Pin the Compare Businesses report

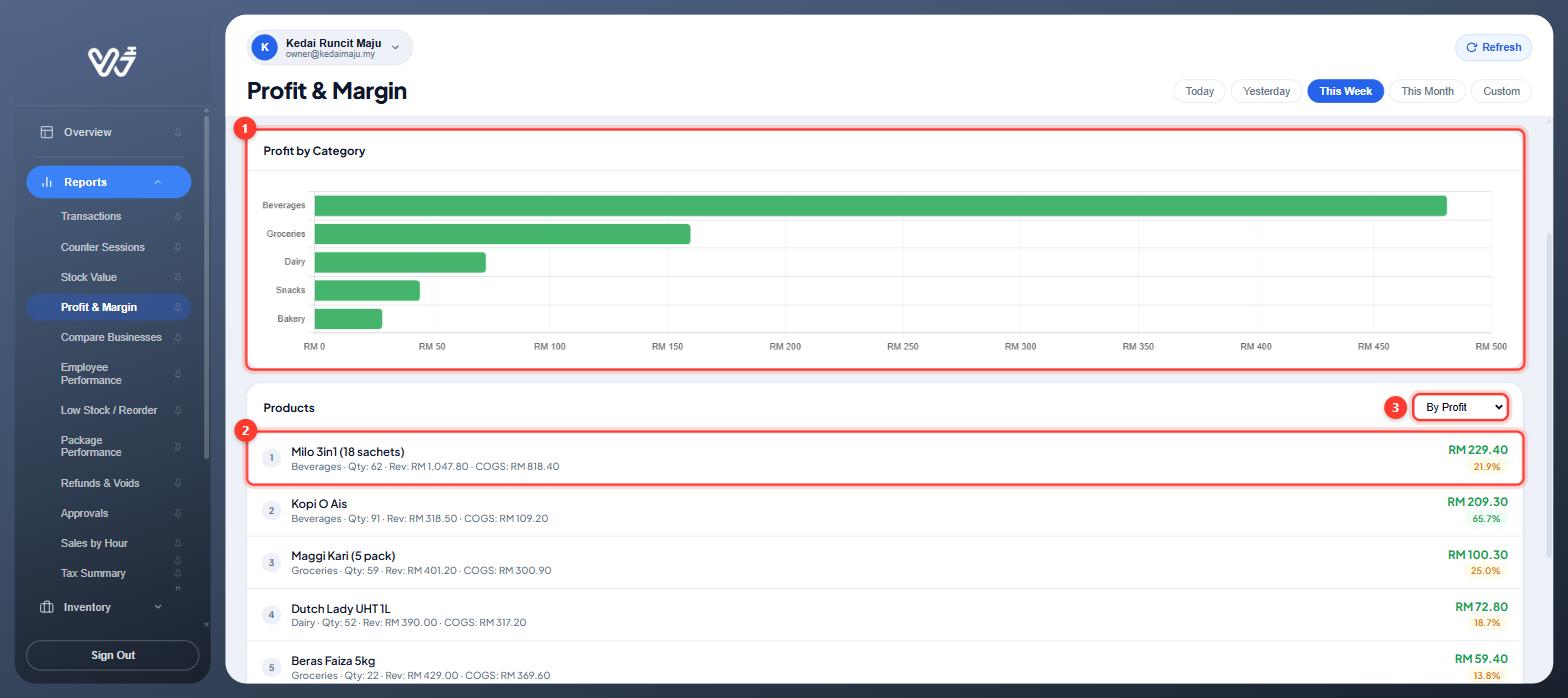pyautogui.click(x=178, y=337)
